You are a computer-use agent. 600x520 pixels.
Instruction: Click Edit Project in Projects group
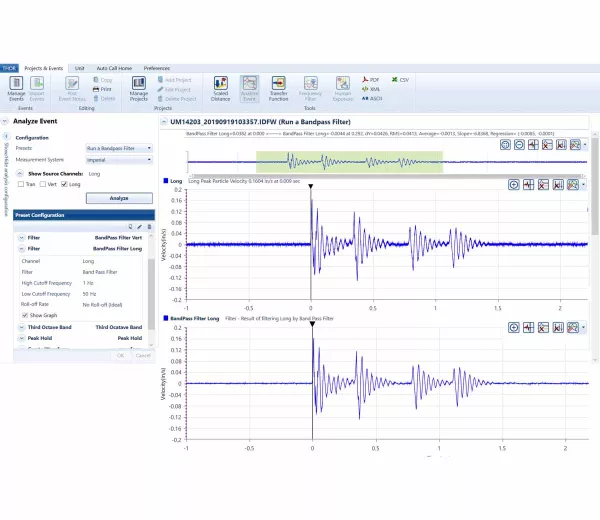point(174,89)
